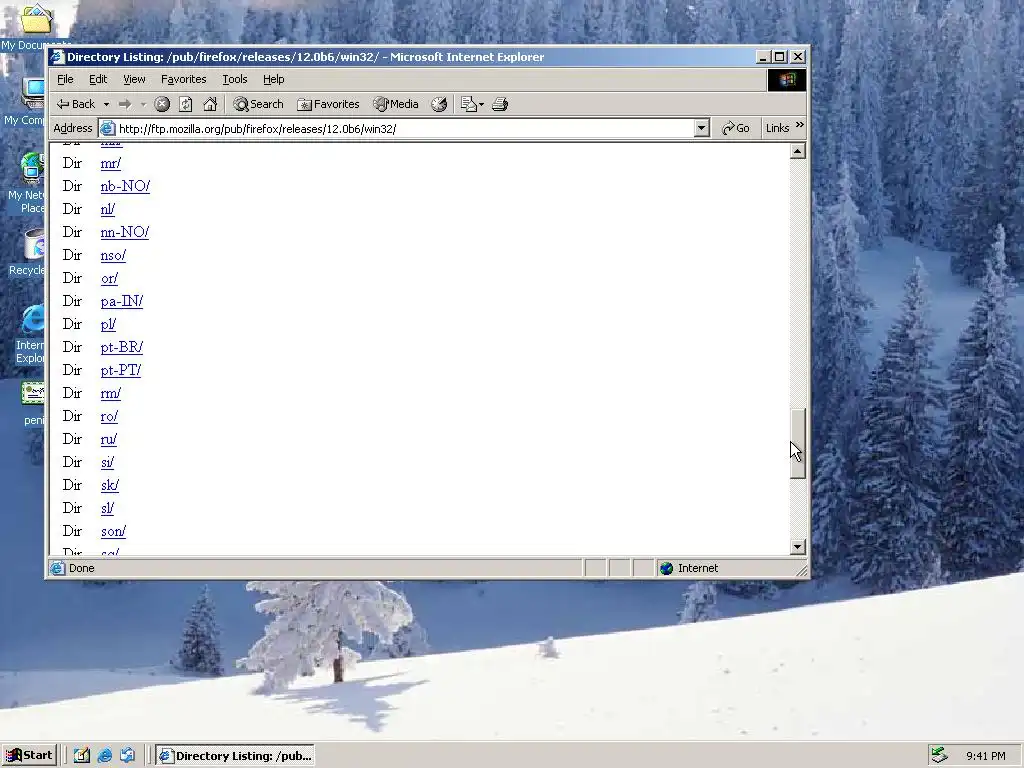
Task: Open the nl/ directory link
Action: (x=108, y=209)
